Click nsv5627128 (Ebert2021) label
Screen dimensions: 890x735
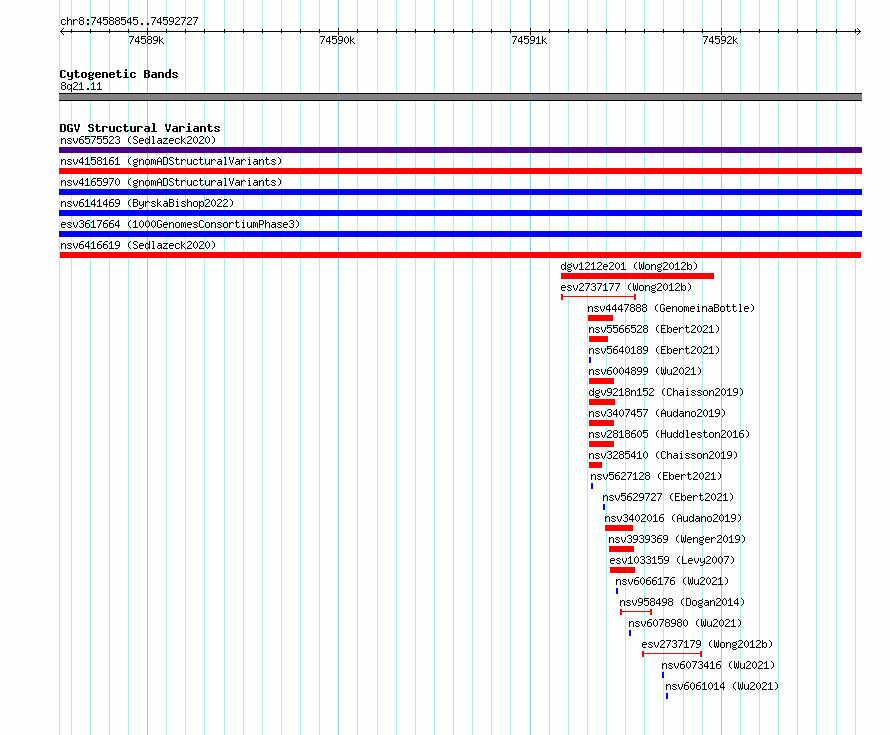point(656,476)
